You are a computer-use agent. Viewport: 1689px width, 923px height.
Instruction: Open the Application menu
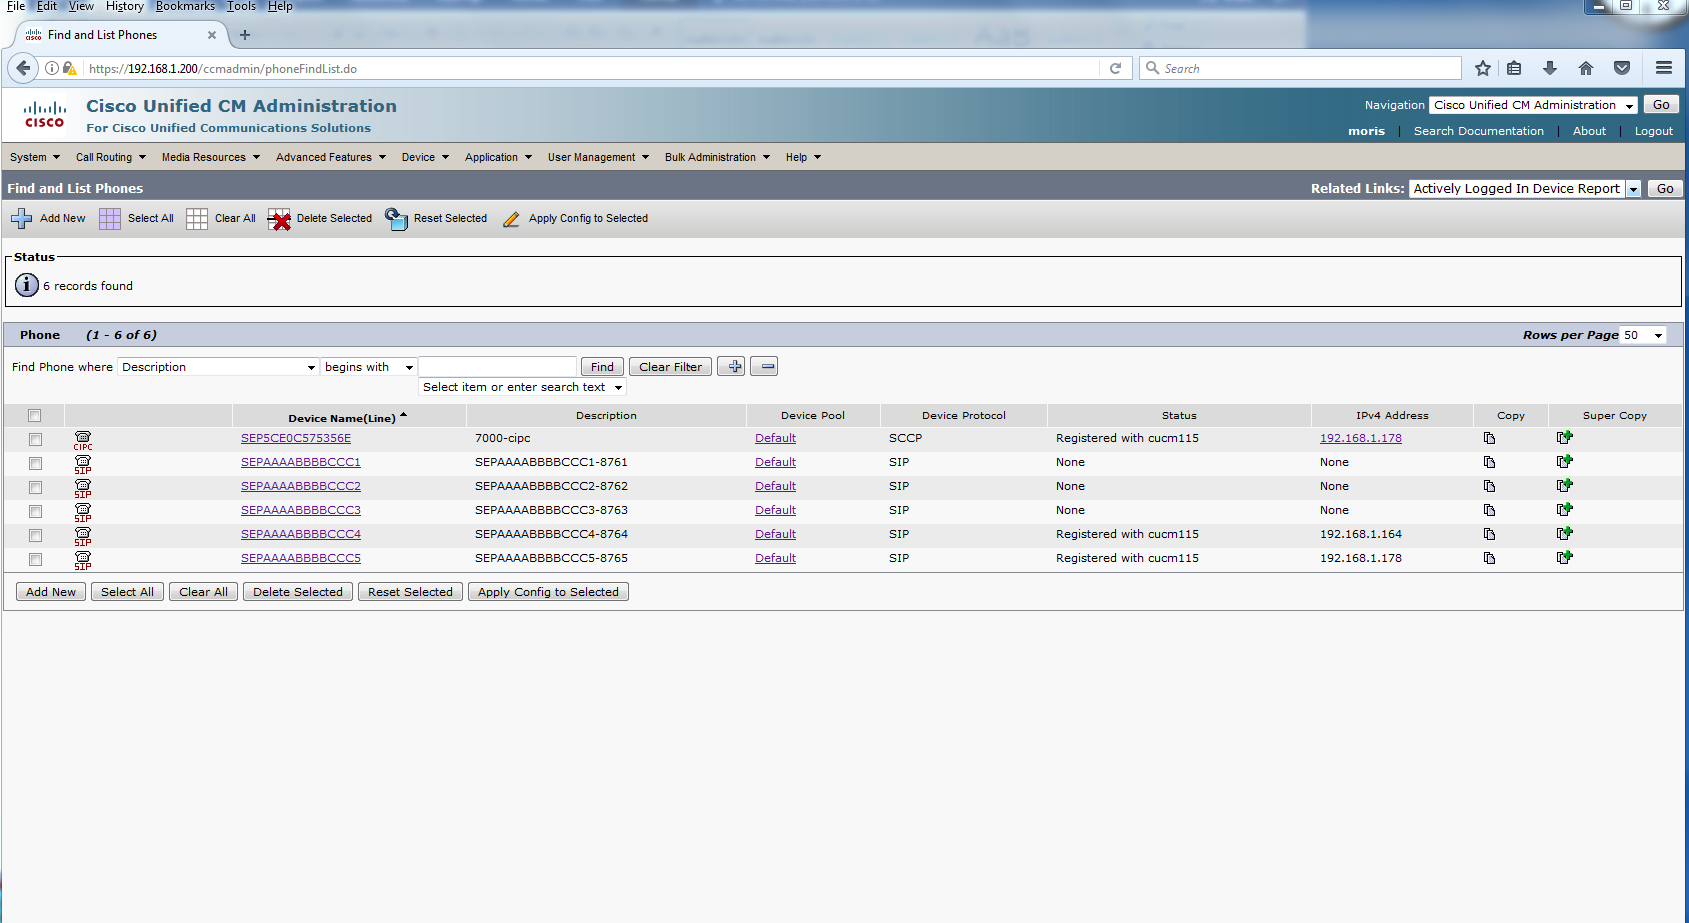[498, 157]
